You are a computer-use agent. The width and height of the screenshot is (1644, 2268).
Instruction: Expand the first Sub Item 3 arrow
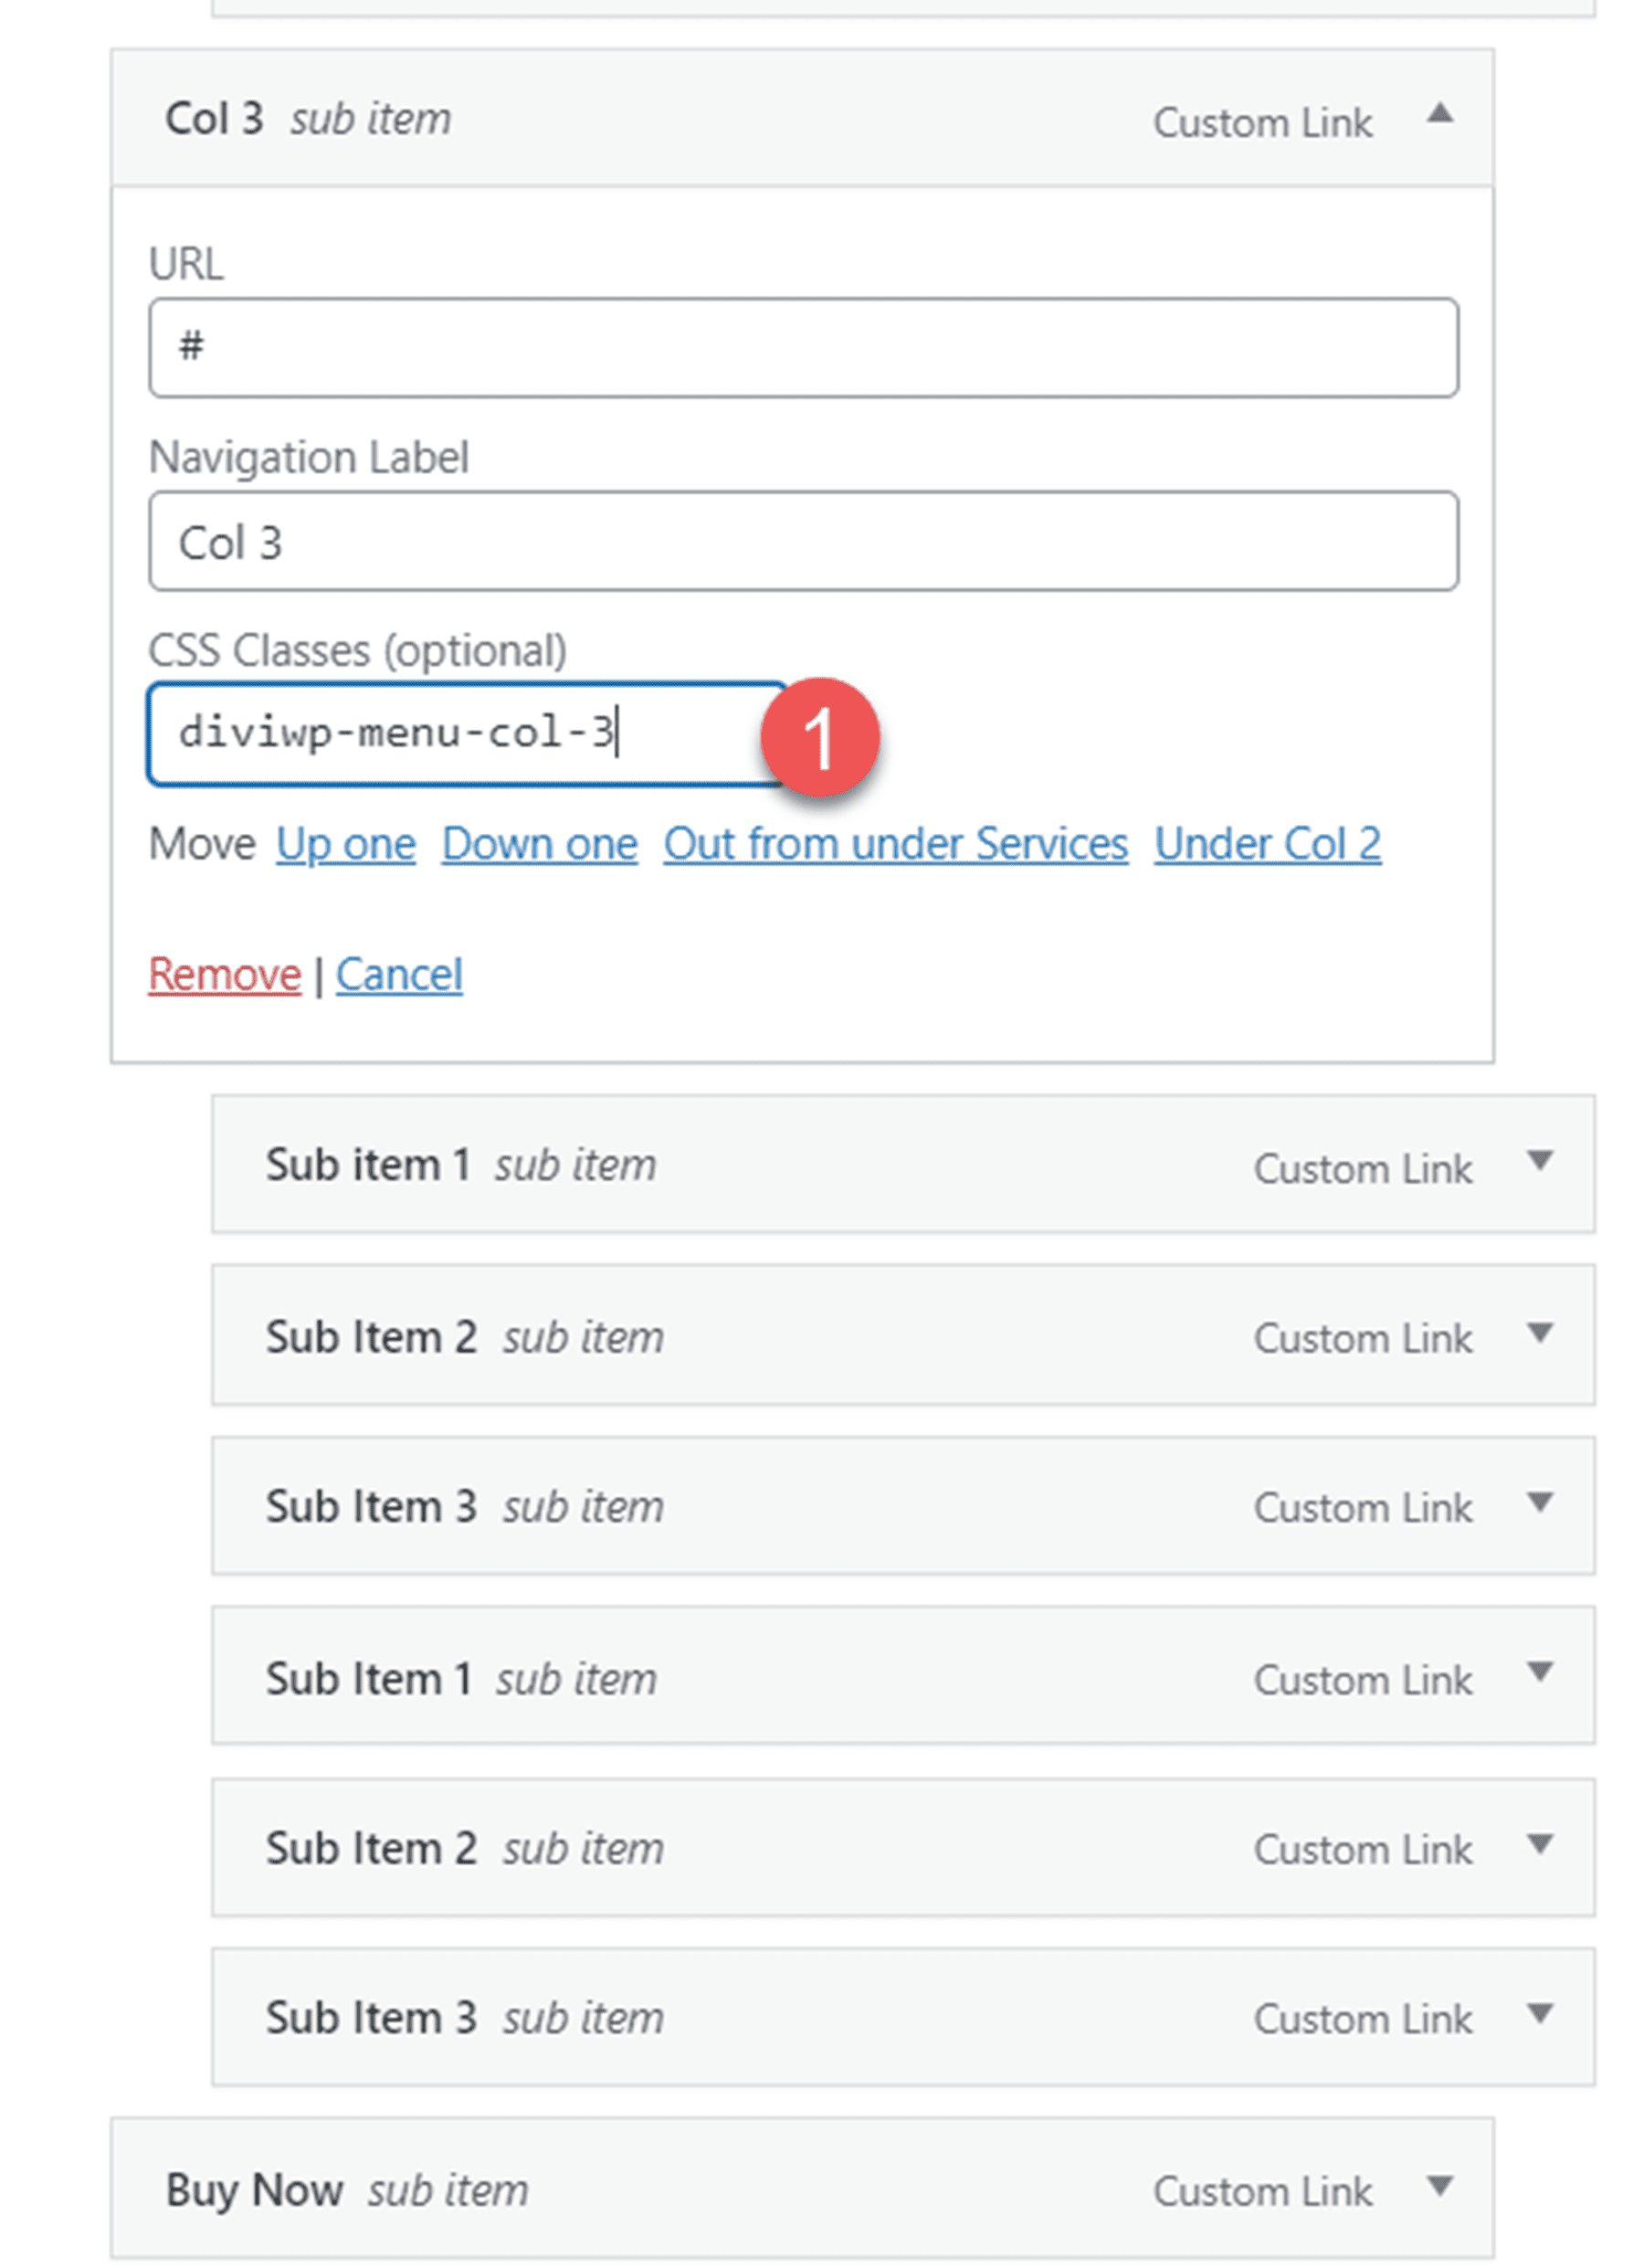point(1540,1502)
